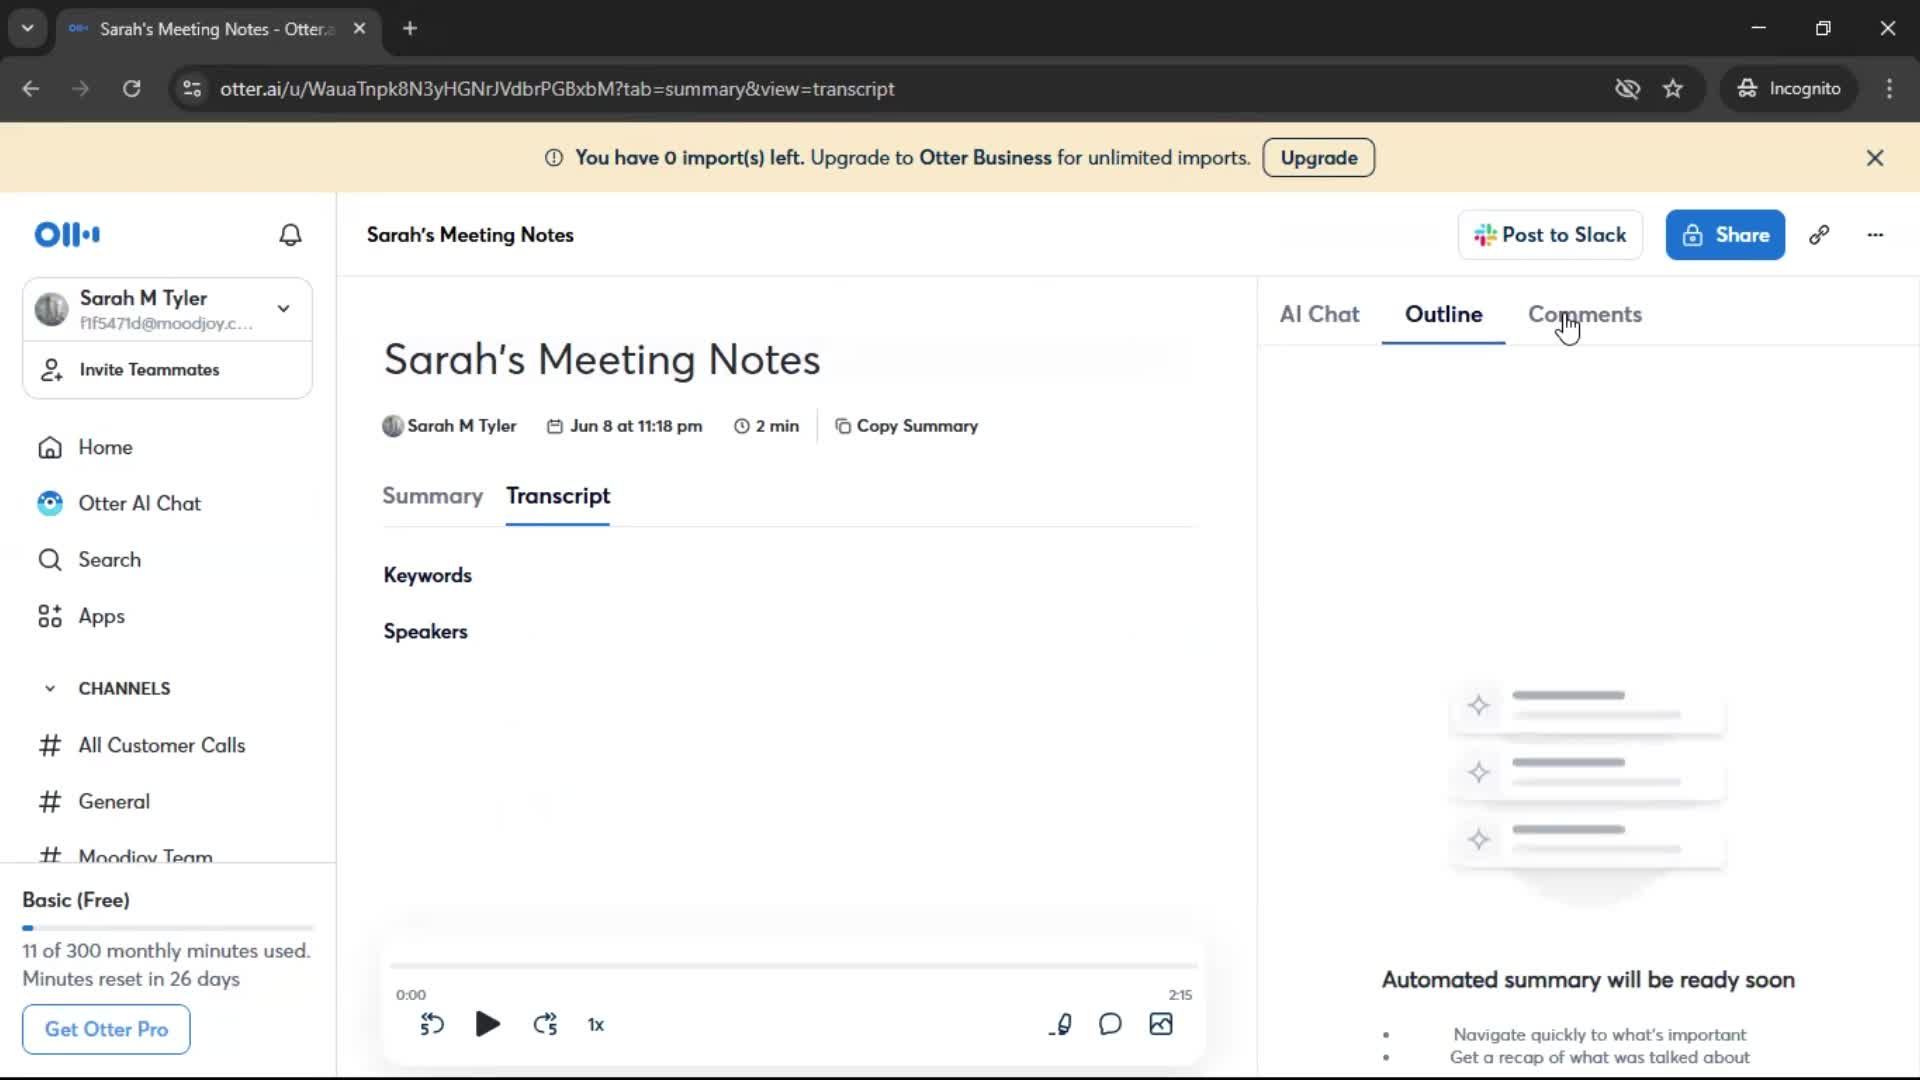1920x1080 pixels.
Task: Open a new browser tab
Action: pos(409,29)
